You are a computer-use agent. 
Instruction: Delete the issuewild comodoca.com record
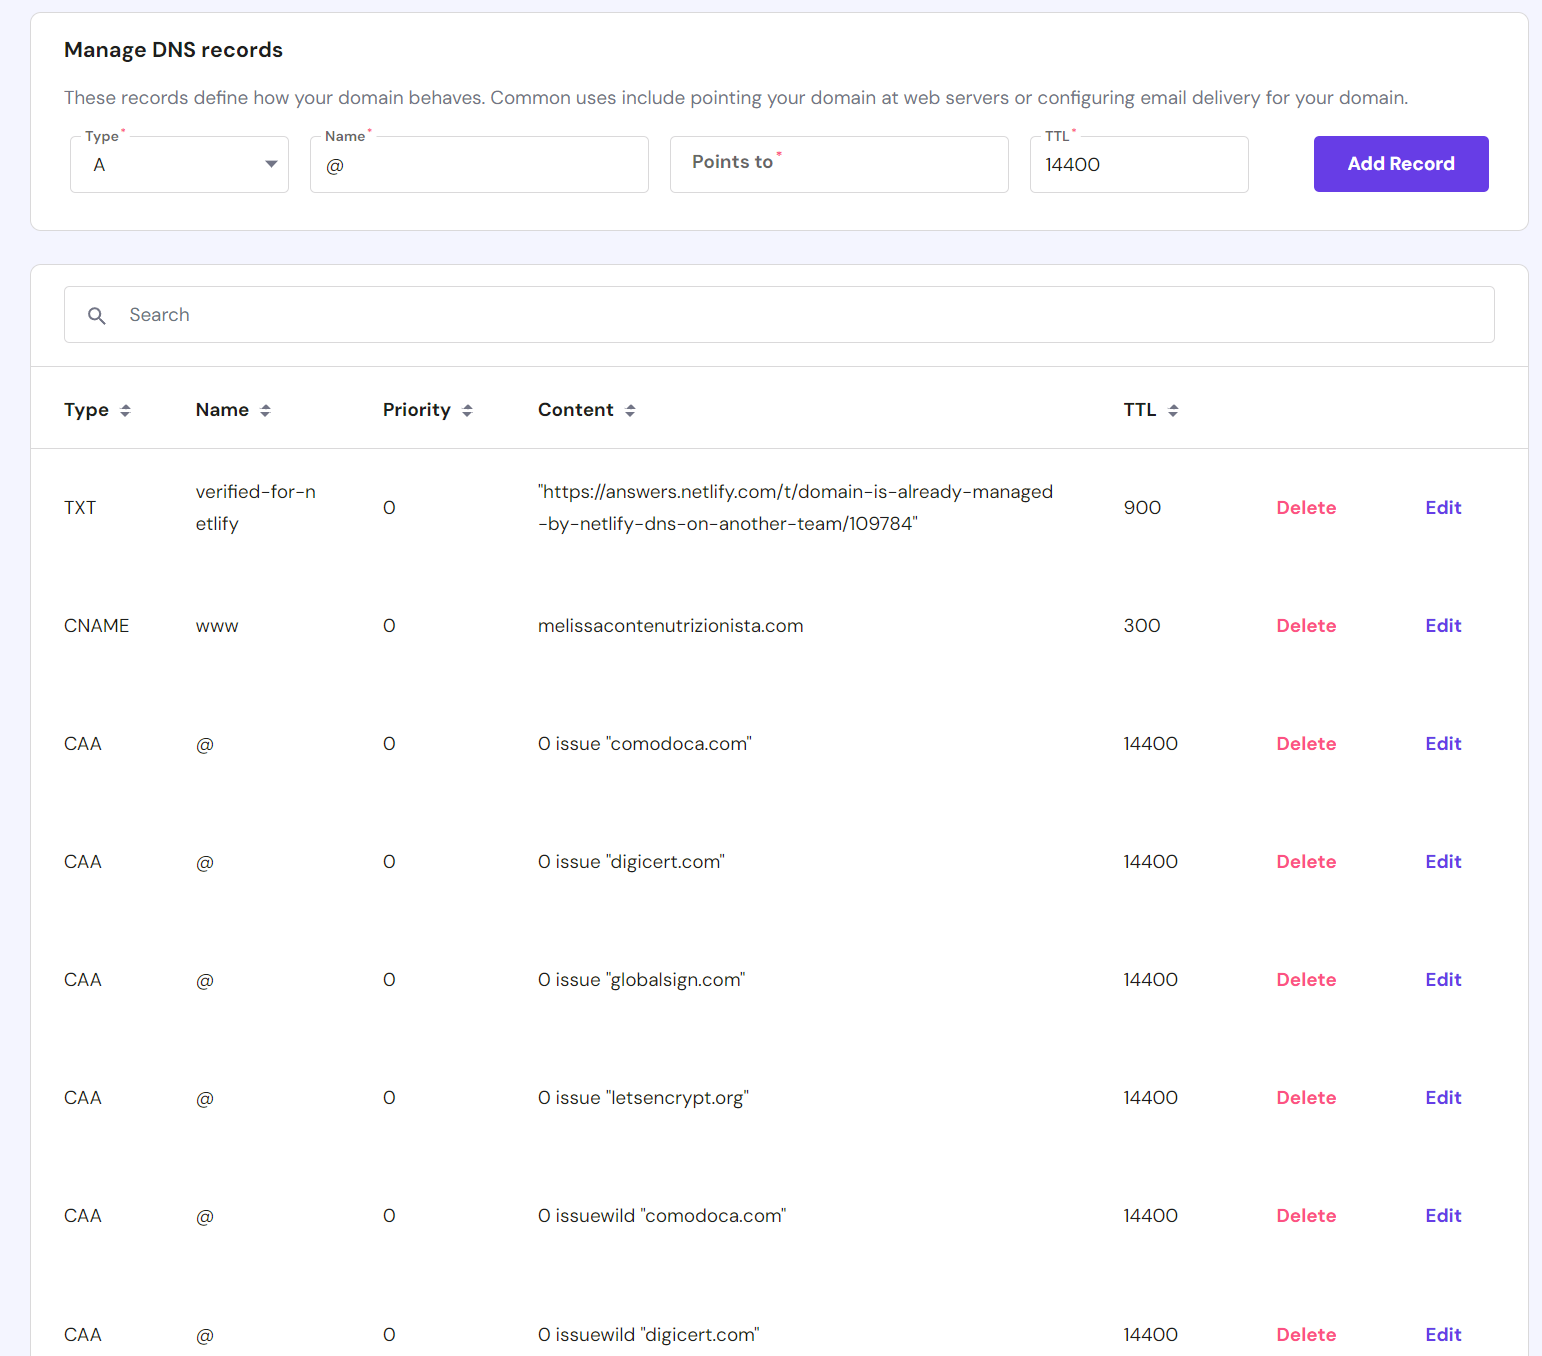1306,1216
